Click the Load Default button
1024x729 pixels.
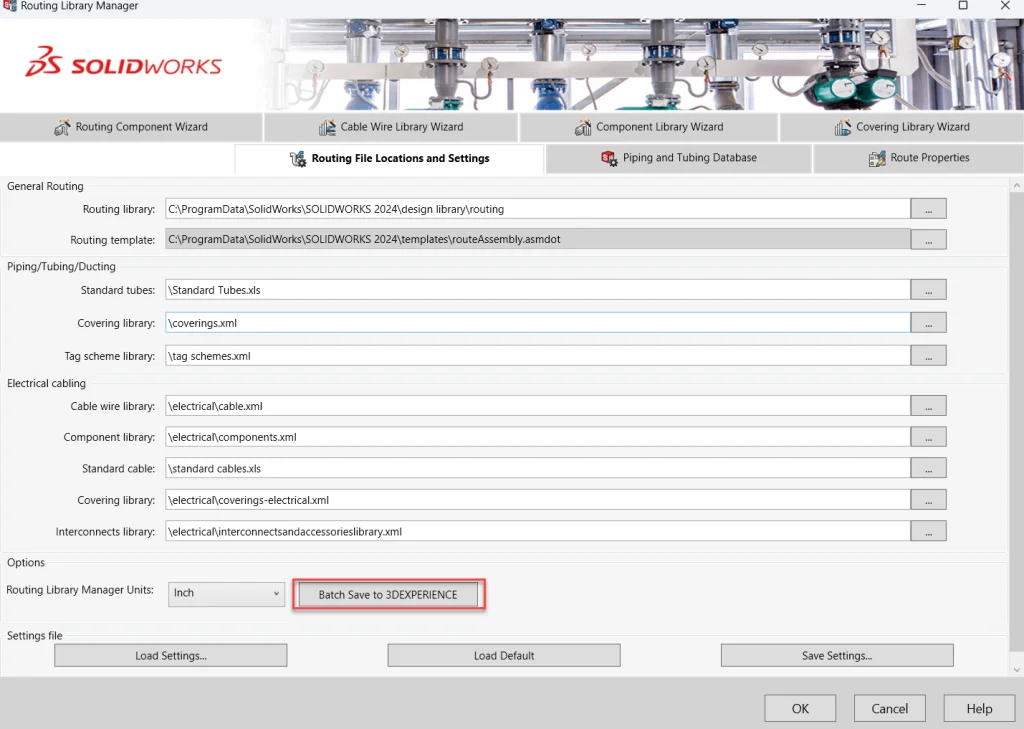(504, 655)
